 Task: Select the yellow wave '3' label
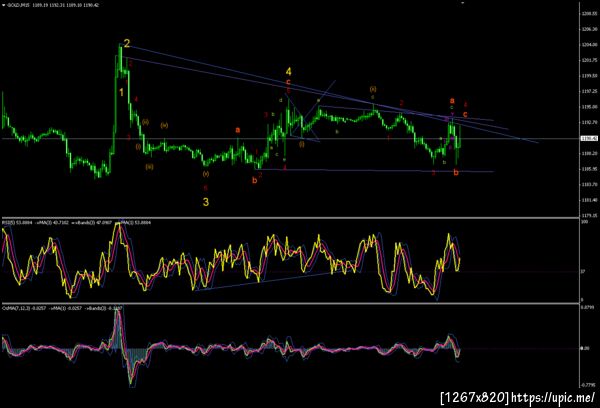click(206, 202)
